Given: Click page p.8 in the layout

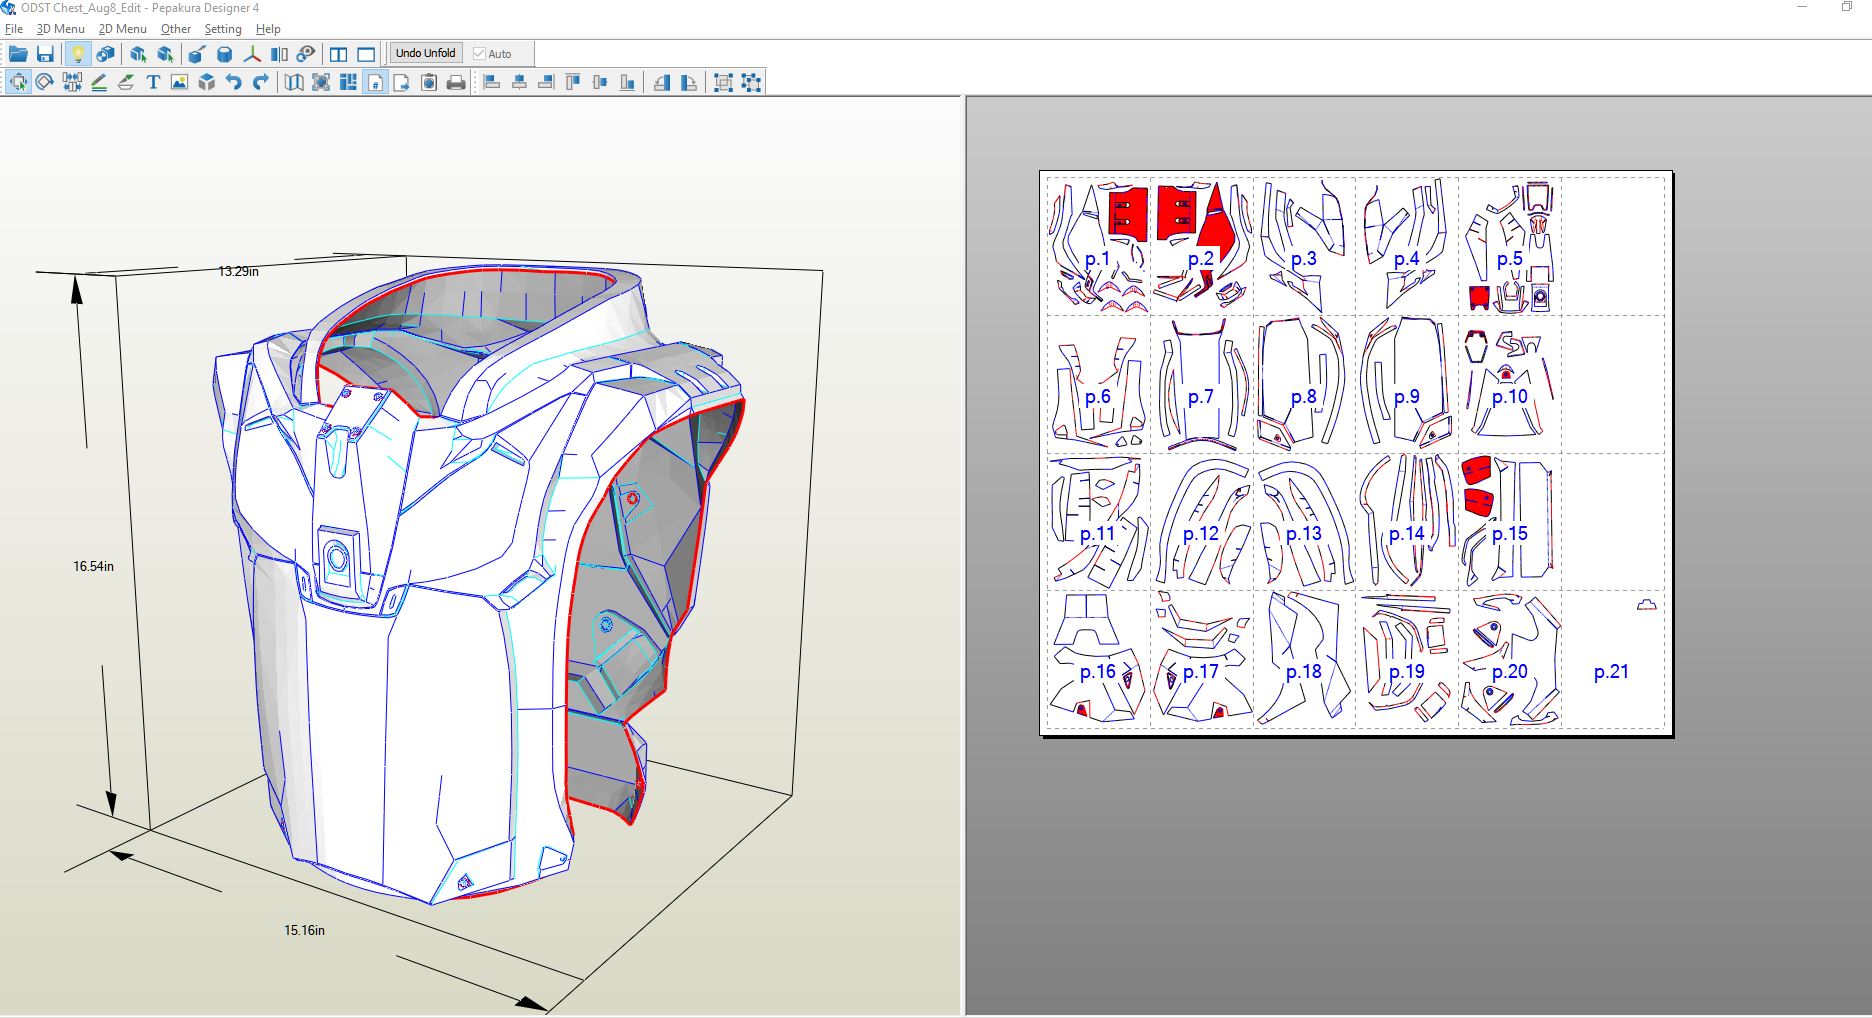Looking at the screenshot, I should (1304, 384).
